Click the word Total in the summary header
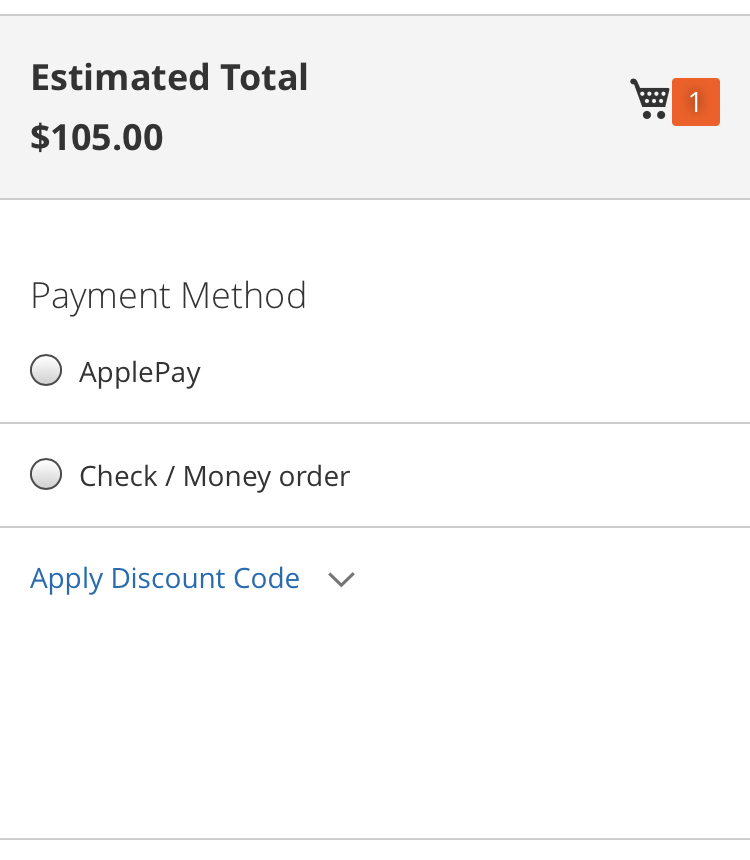Screen dimensions: 750x860 click(264, 77)
